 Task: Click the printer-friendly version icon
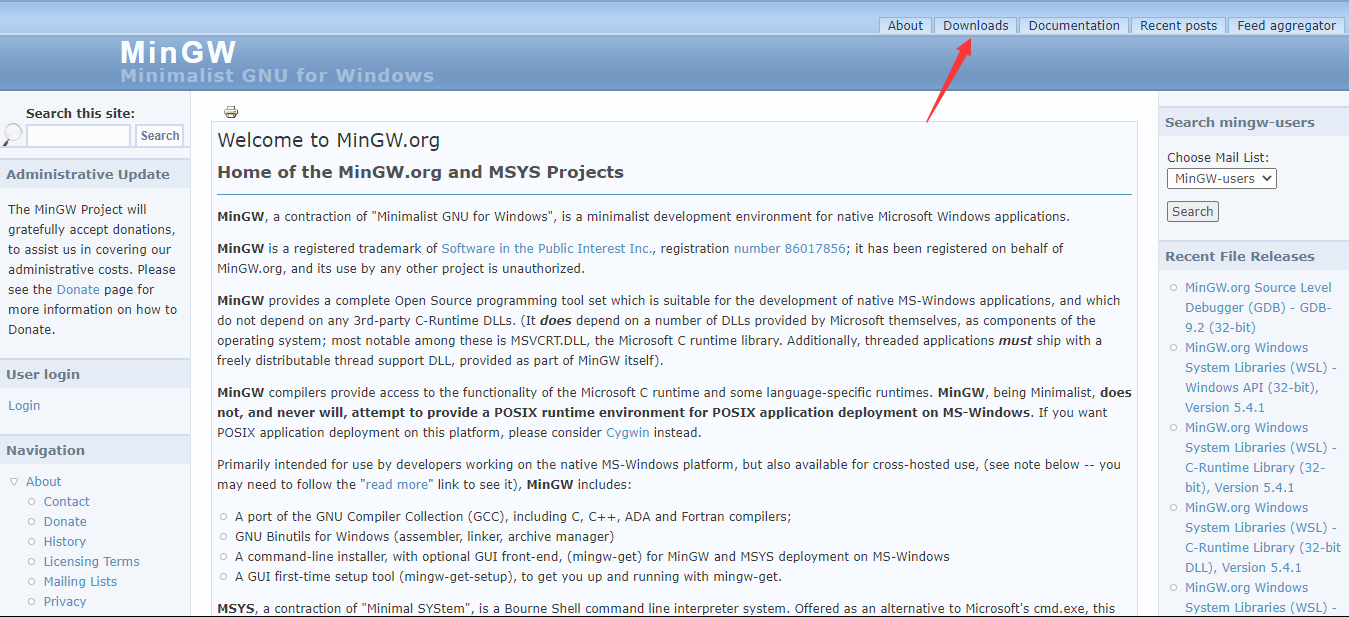(231, 112)
